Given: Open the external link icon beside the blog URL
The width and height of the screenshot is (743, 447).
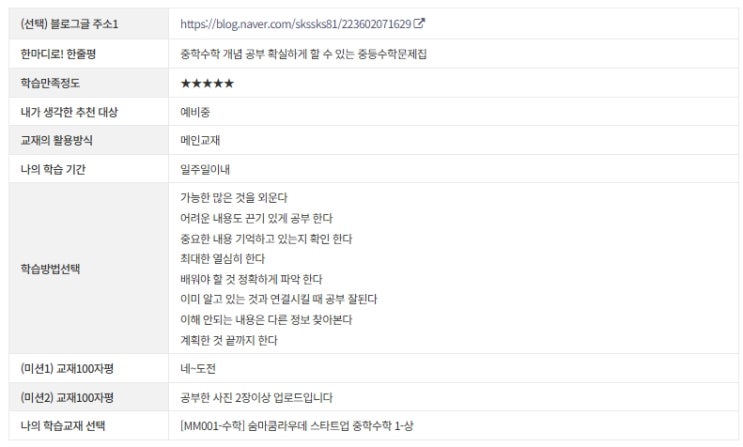Looking at the screenshot, I should pos(419,23).
